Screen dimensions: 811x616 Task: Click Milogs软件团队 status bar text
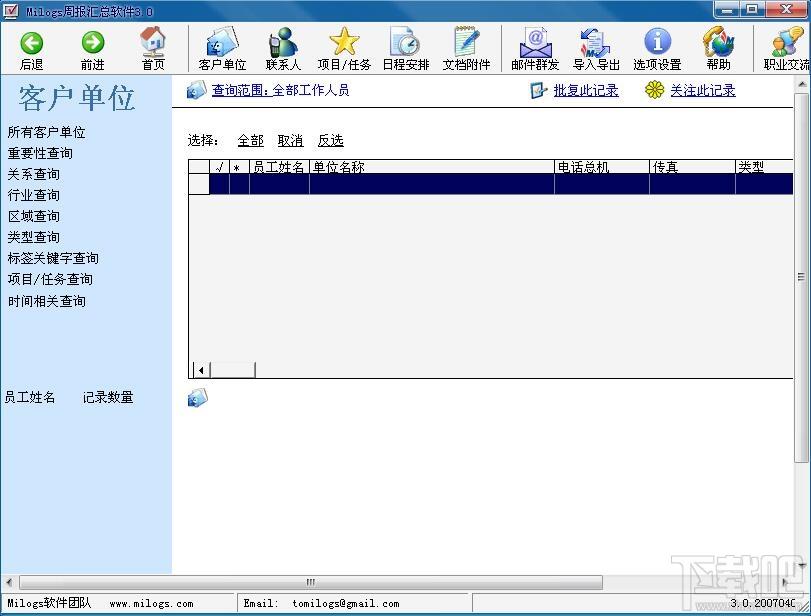click(x=49, y=603)
